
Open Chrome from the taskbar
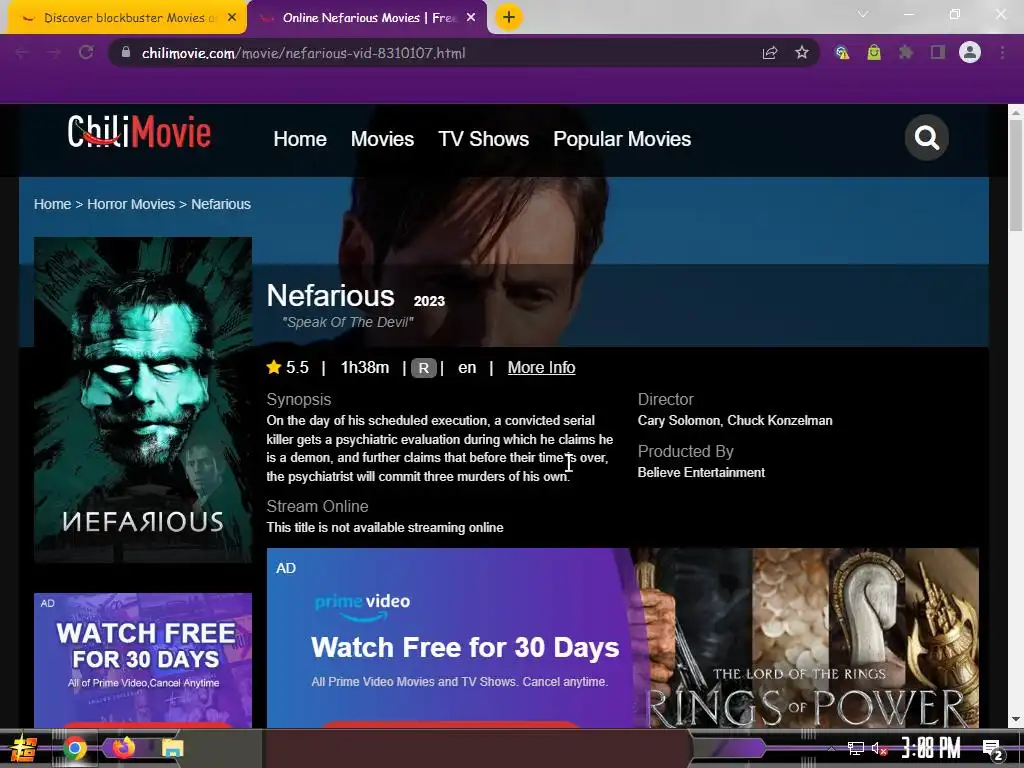tap(74, 748)
